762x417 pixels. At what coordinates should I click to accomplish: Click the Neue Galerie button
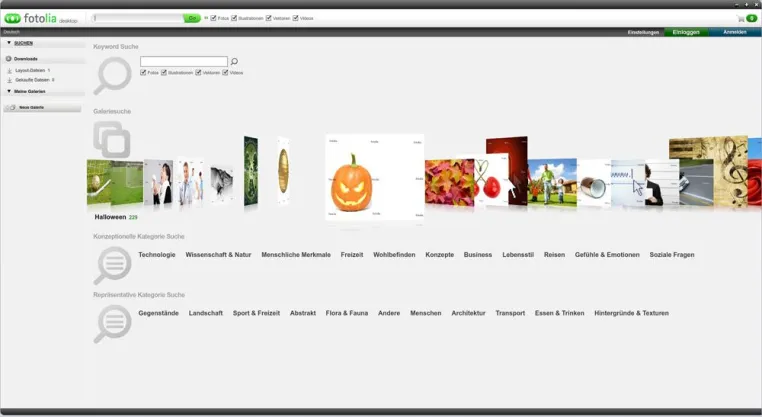(42, 107)
